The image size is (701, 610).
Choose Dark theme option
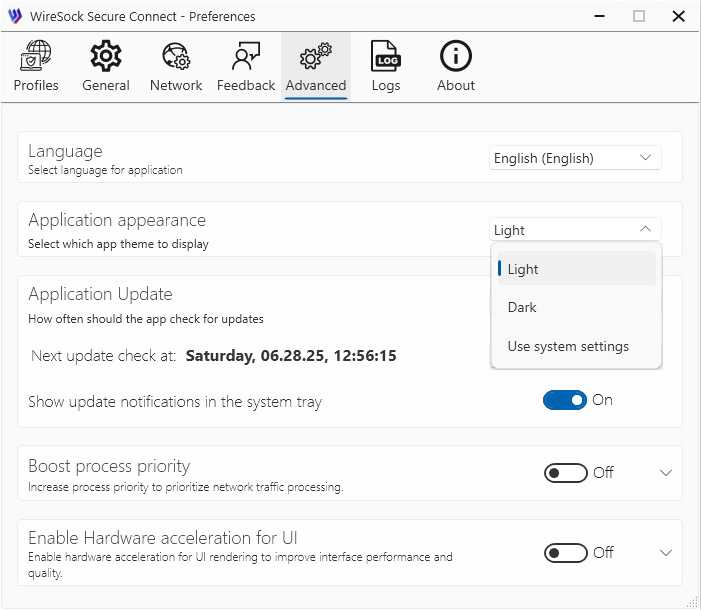pyautogui.click(x=576, y=307)
